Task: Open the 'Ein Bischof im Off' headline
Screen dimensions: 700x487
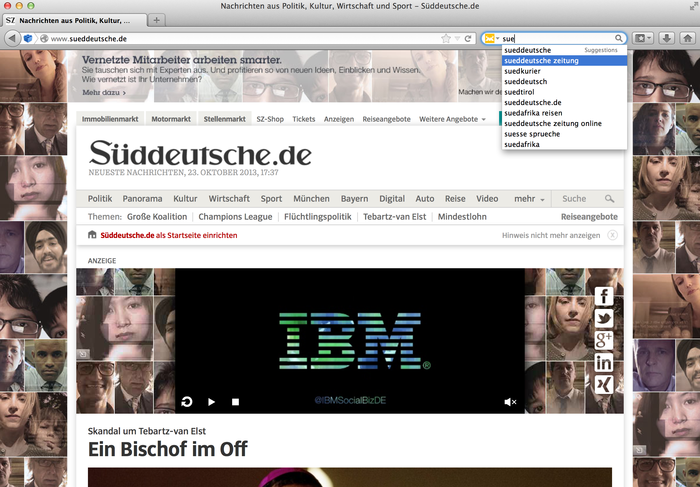Action: pyautogui.click(x=168, y=449)
